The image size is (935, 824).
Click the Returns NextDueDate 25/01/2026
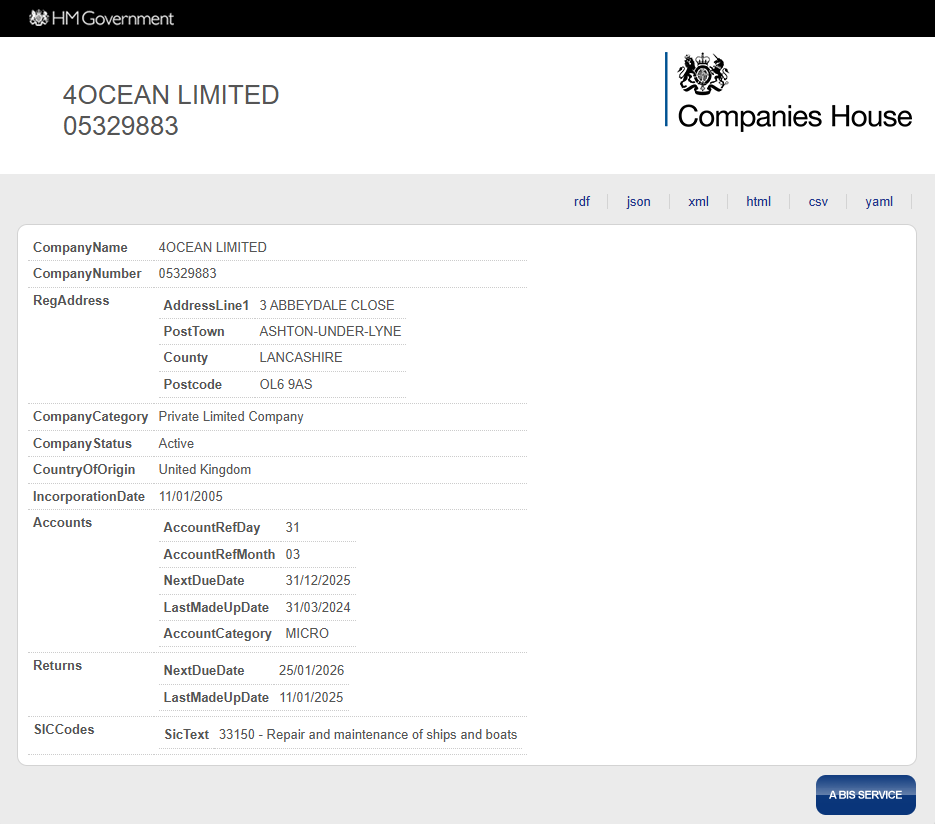point(311,671)
